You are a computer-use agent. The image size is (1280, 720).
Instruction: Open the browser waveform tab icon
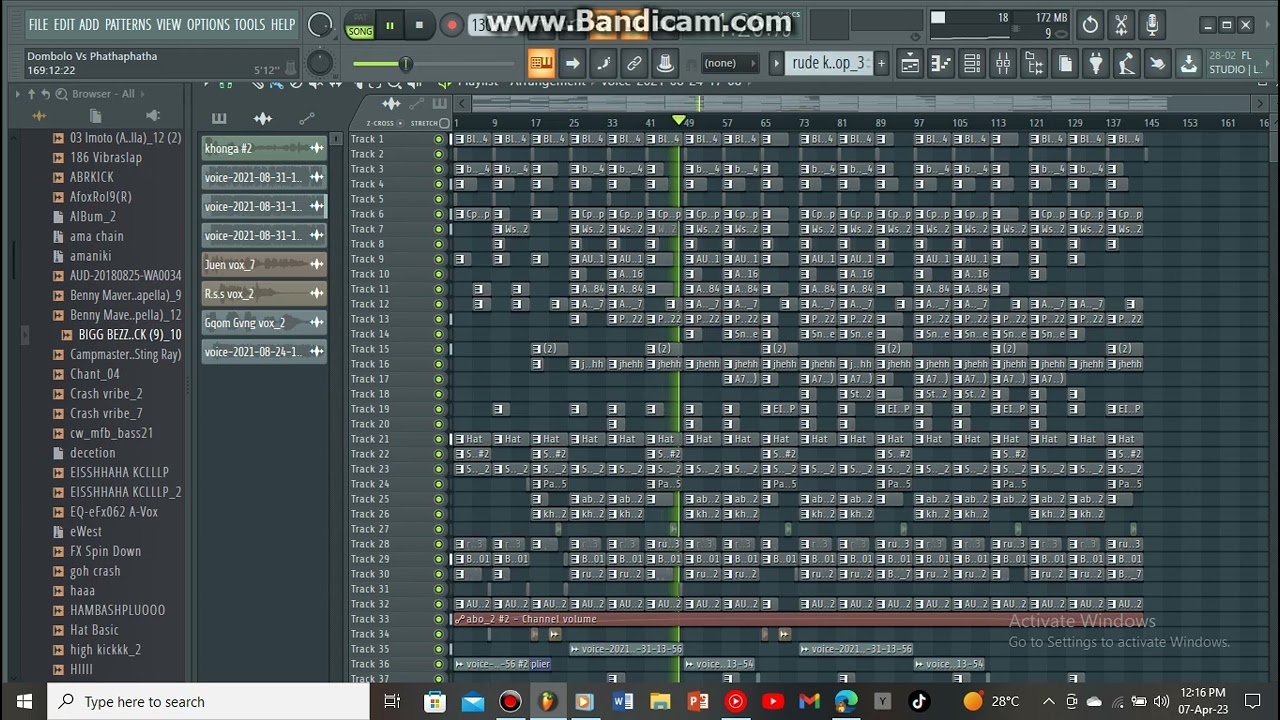coord(39,116)
